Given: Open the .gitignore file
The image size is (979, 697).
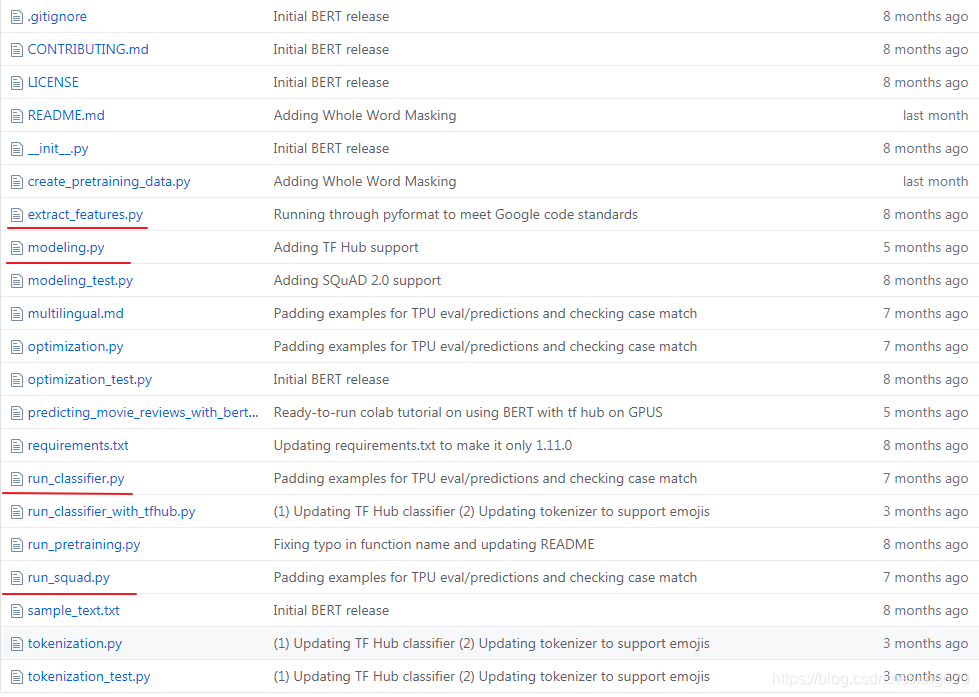Looking at the screenshot, I should point(57,17).
